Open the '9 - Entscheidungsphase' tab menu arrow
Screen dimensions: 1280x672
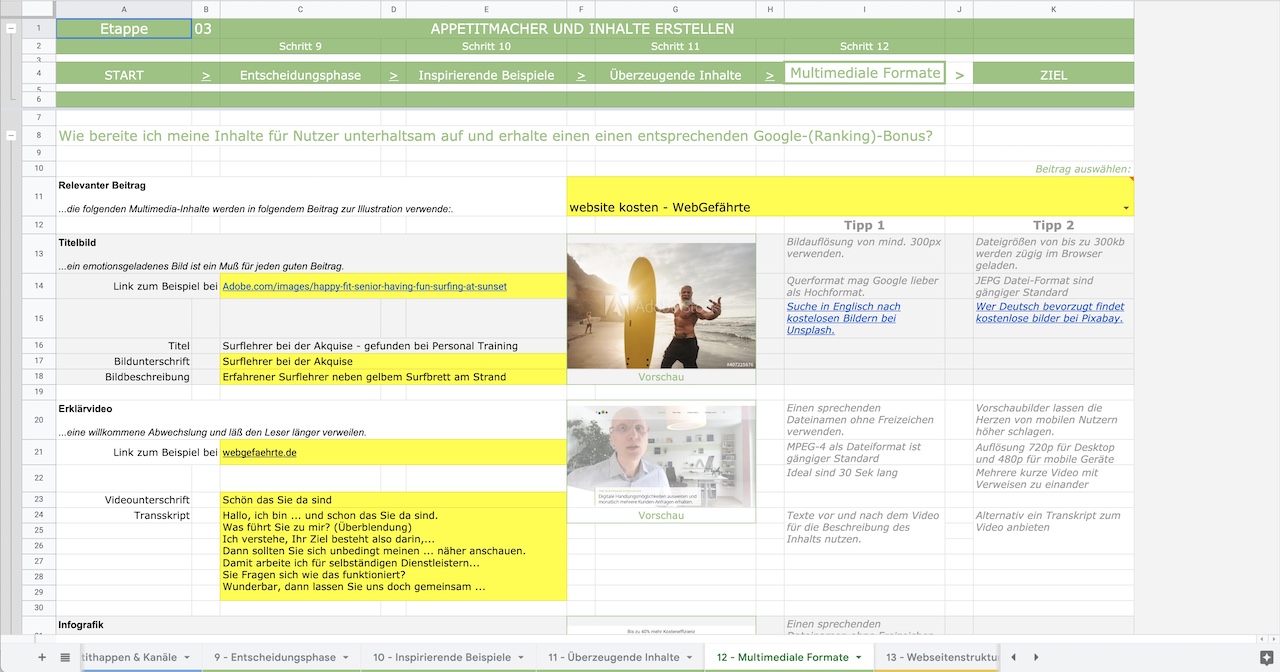(x=346, y=657)
